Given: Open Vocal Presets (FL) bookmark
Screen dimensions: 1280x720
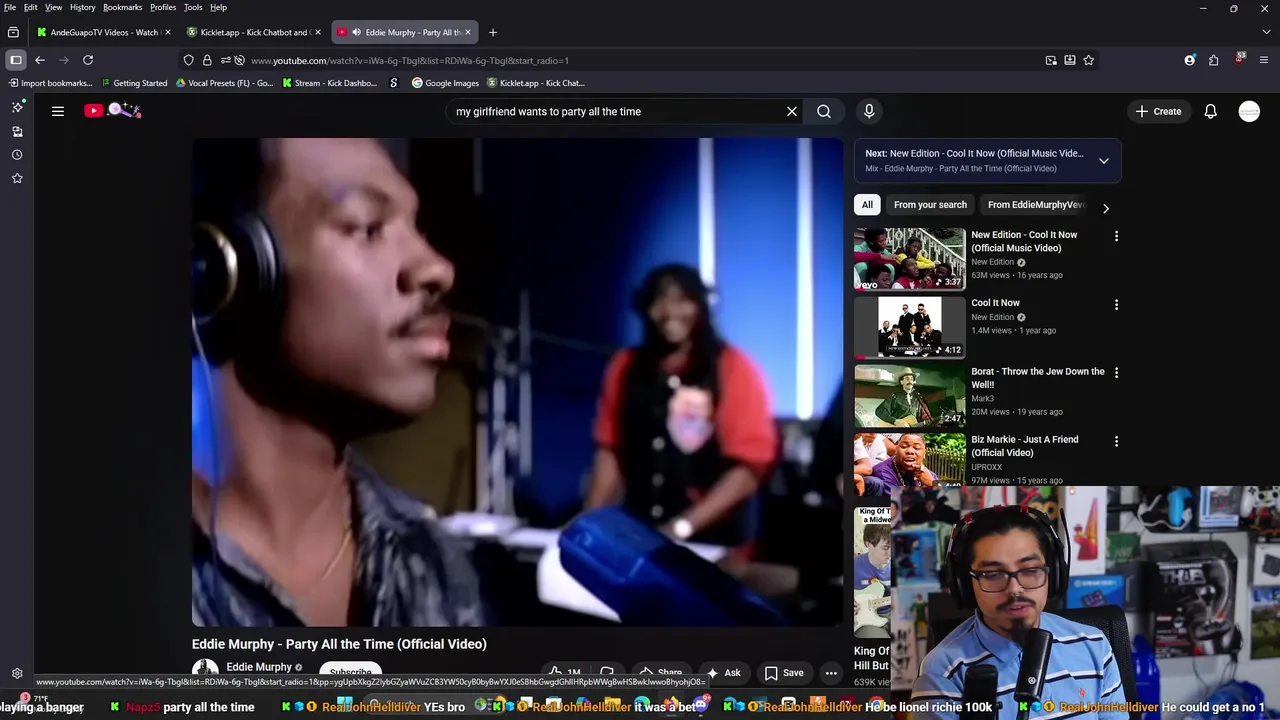Looking at the screenshot, I should point(224,83).
